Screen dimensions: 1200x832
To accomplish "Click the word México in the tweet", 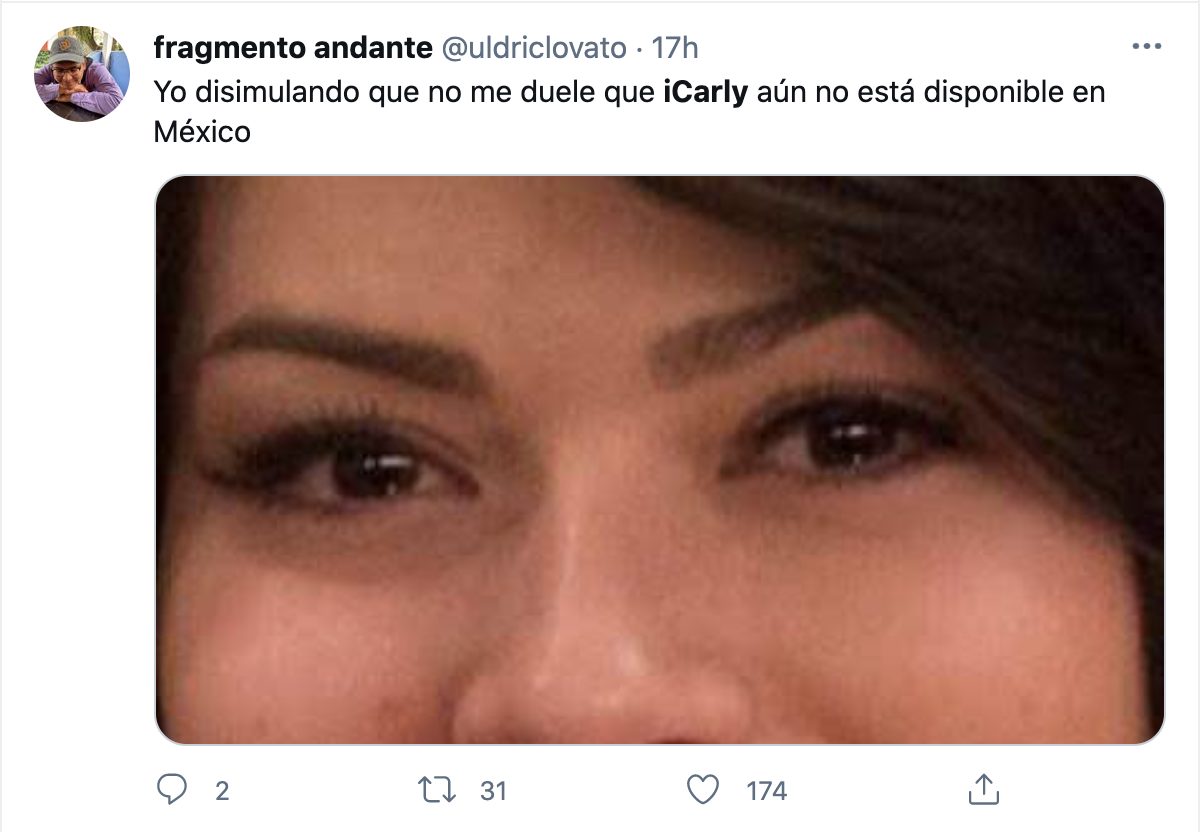I will point(202,131).
